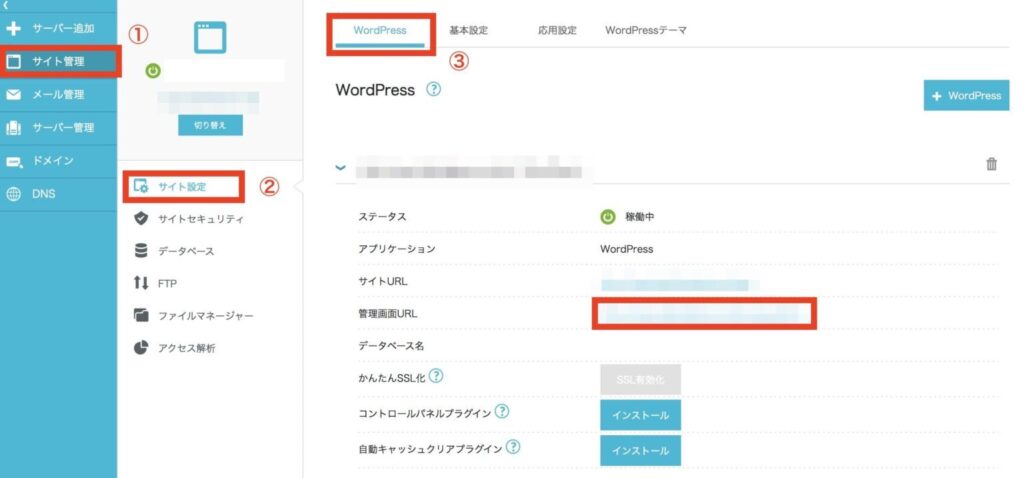Select サーバー管理 label in sidebar
1024x478 pixels.
[x=63, y=128]
